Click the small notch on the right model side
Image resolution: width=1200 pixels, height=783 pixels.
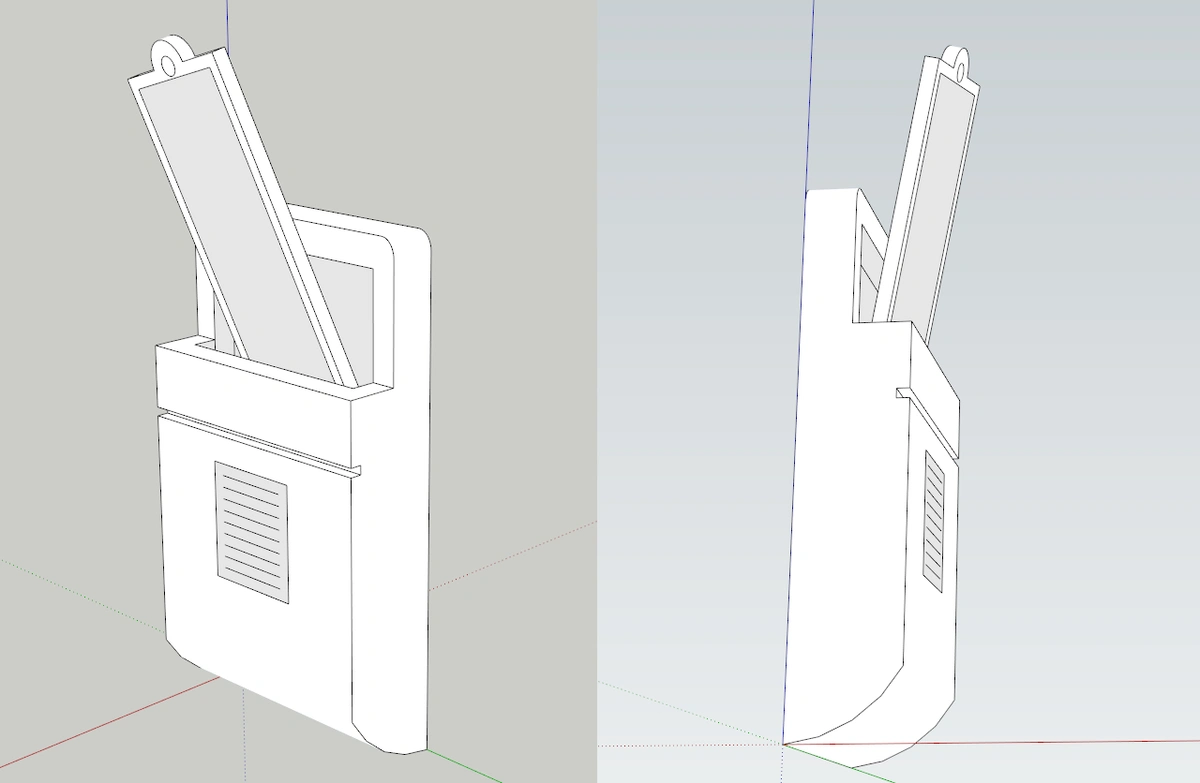(x=902, y=393)
